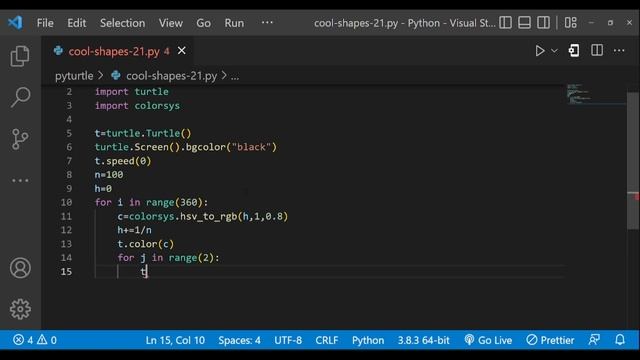The height and width of the screenshot is (360, 640).
Task: Open the View menu
Action: 171,23
